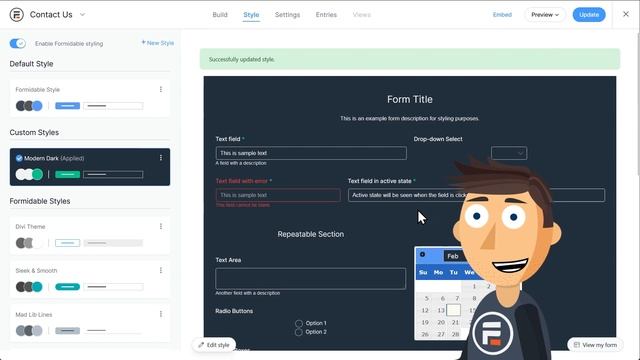
Task: Select day 13 in the calendar
Action: tap(441, 310)
